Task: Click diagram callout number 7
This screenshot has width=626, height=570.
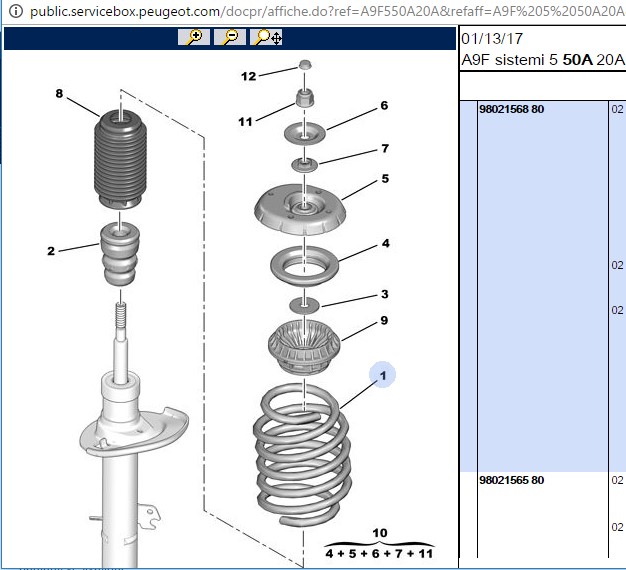Action: [x=385, y=148]
